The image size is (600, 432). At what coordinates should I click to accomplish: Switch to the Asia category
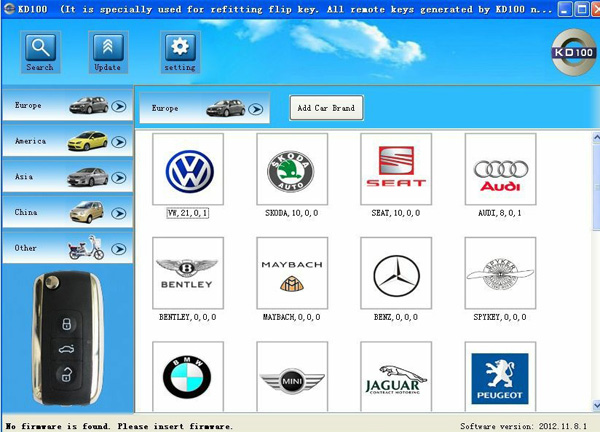[x=67, y=177]
